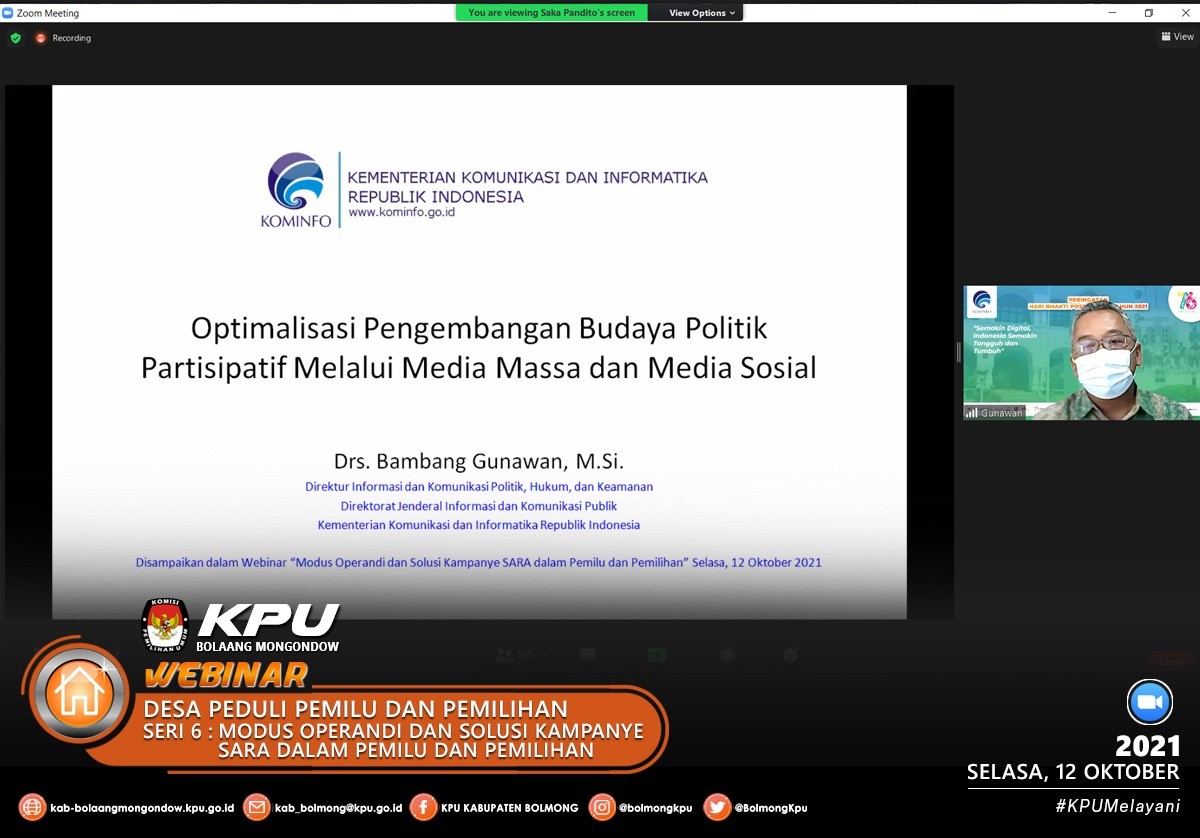Toggle the dimmed Record button
The height and width of the screenshot is (838, 1200).
[727, 655]
